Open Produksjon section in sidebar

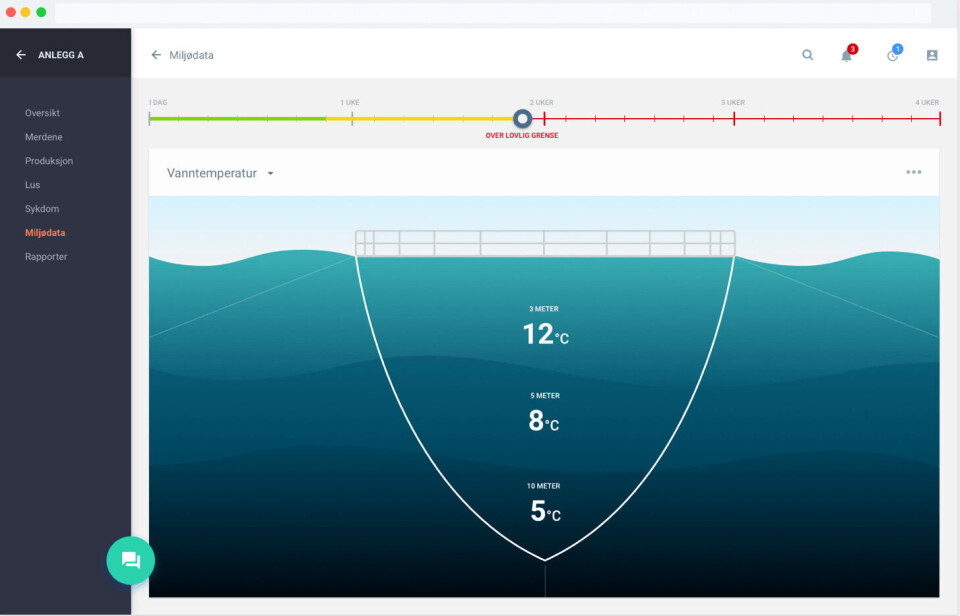[49, 161]
